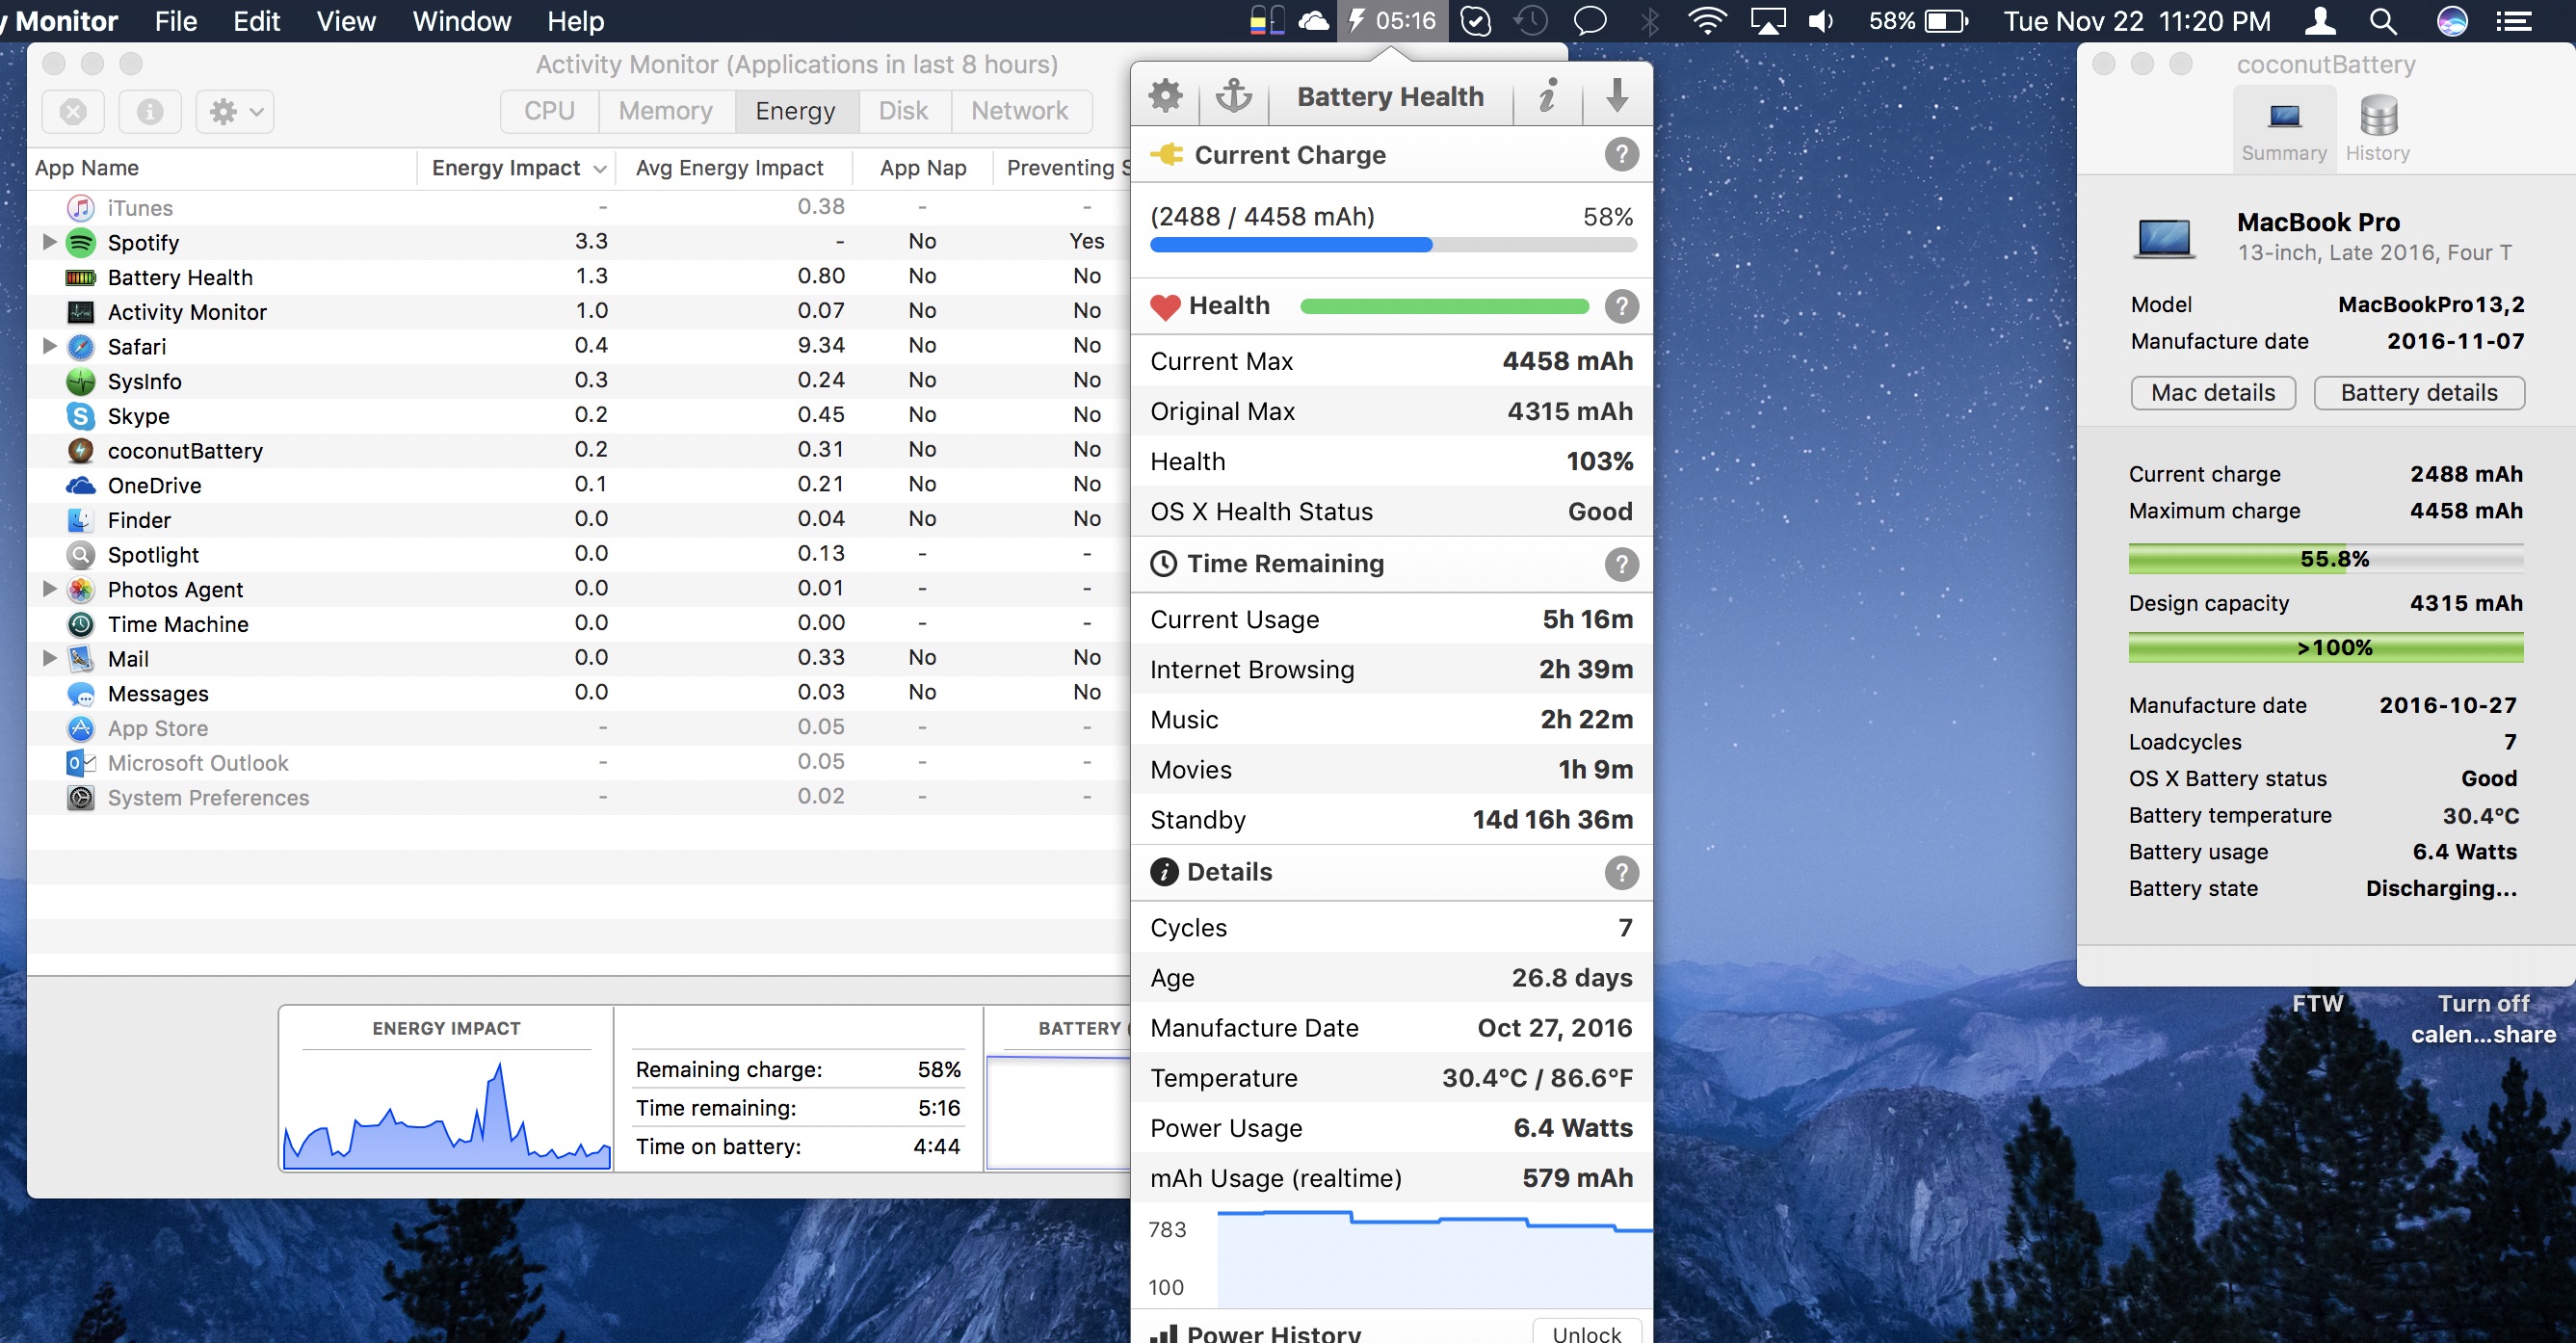Expand the Mail process disclosure triangle

click(48, 658)
